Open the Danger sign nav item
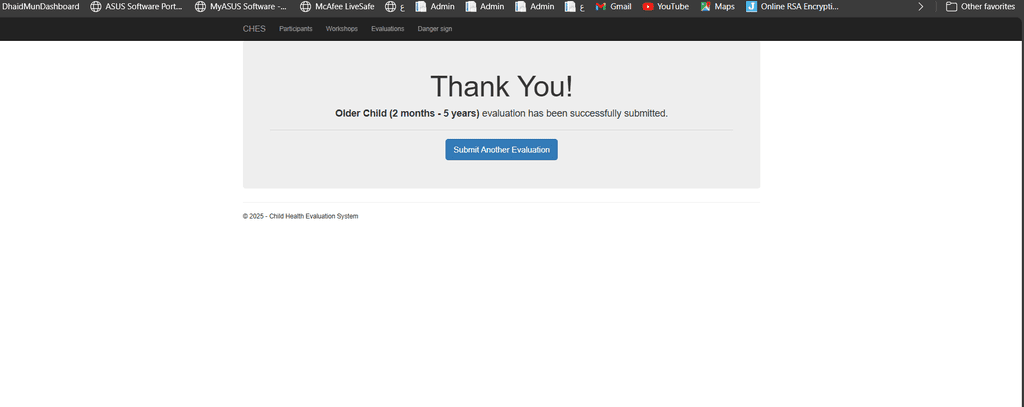Screen dimensions: 1024x407 click(x=435, y=29)
